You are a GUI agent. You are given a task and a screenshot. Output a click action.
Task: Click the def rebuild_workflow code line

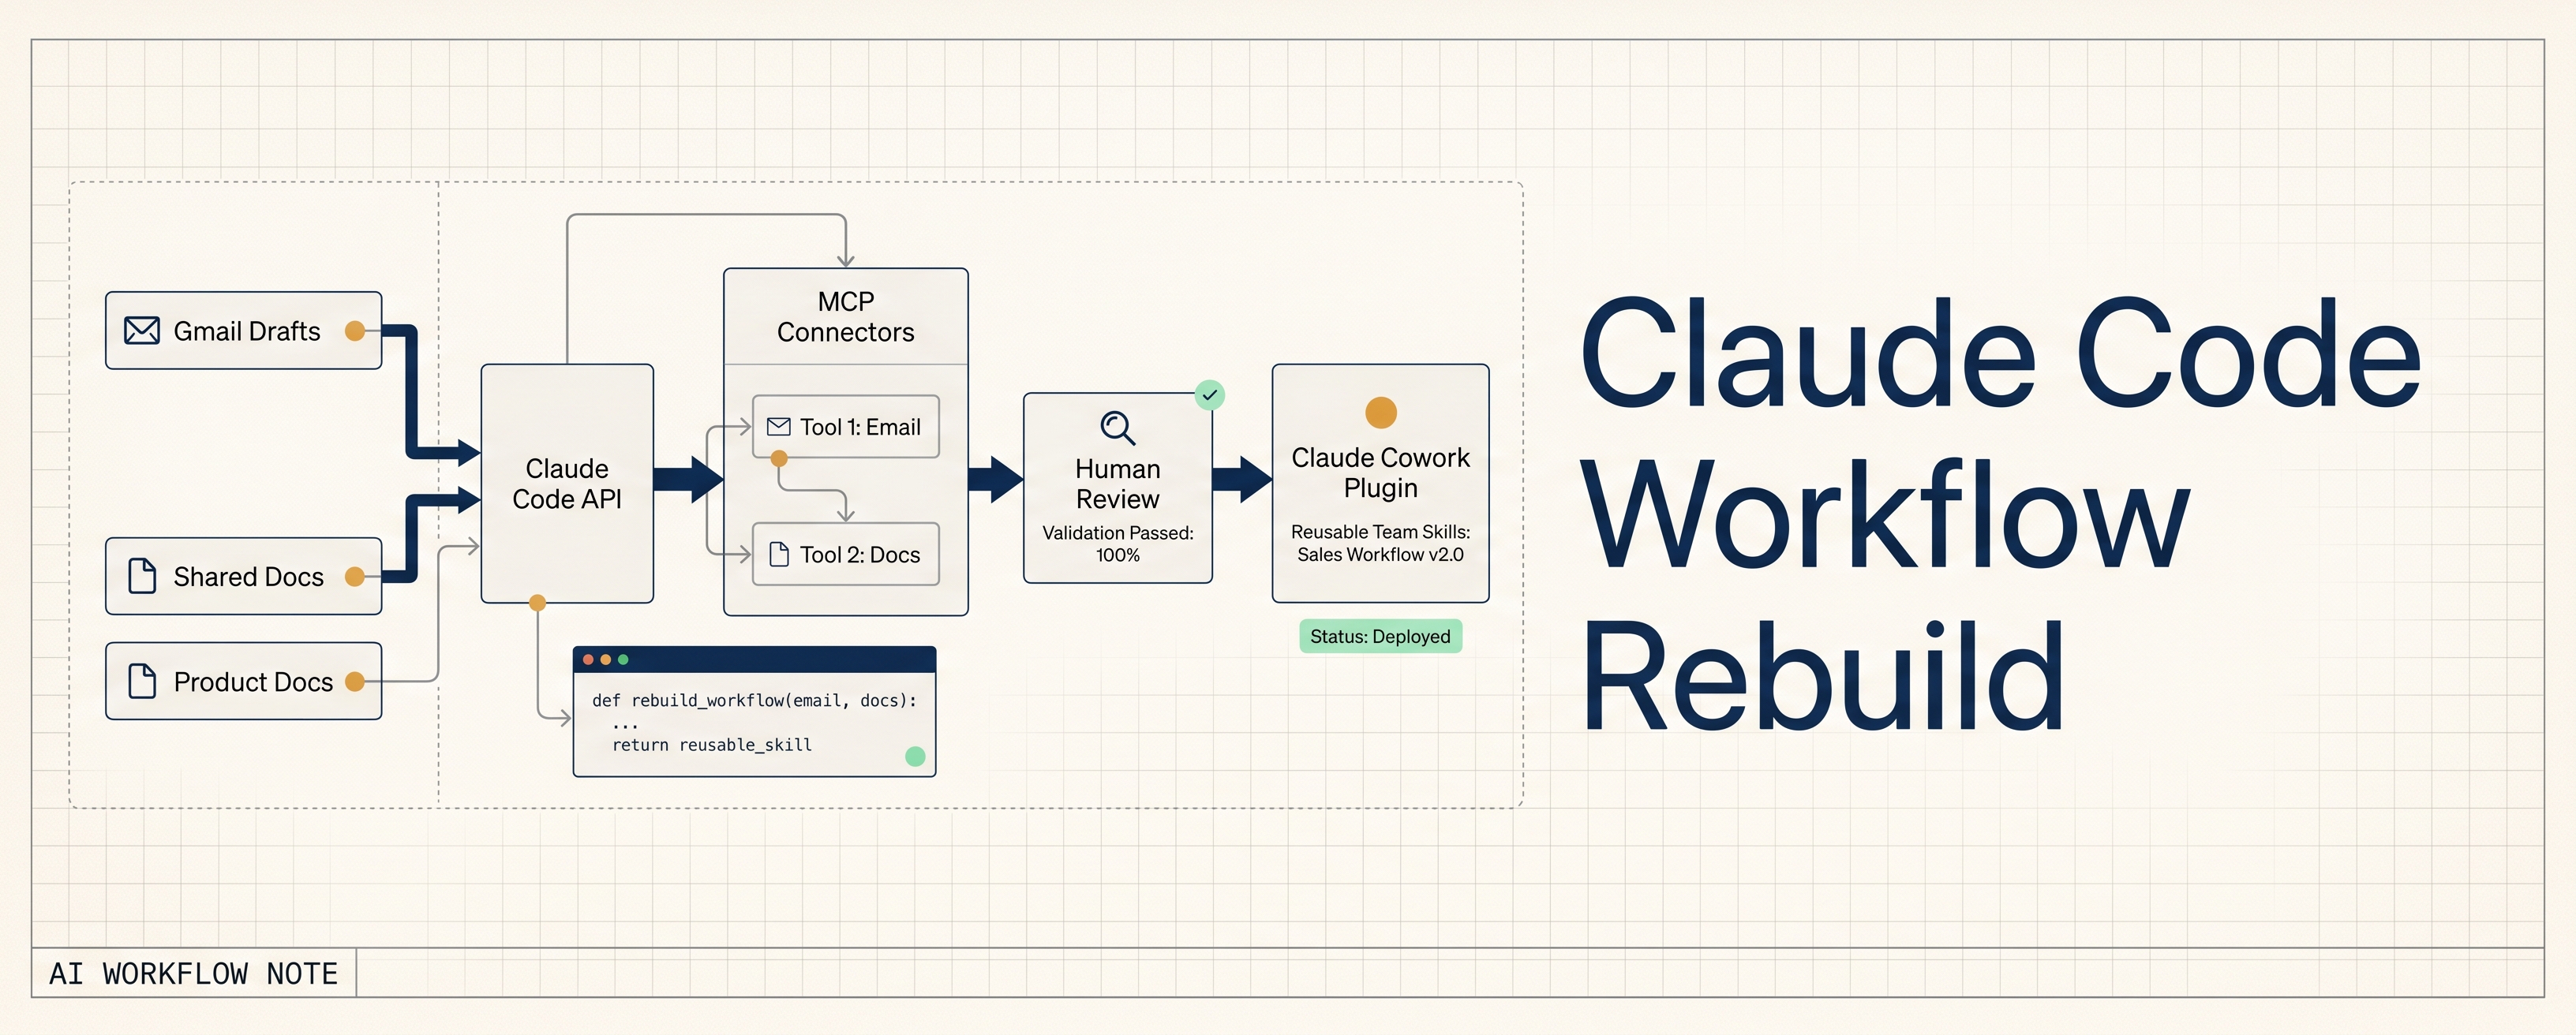tap(755, 700)
